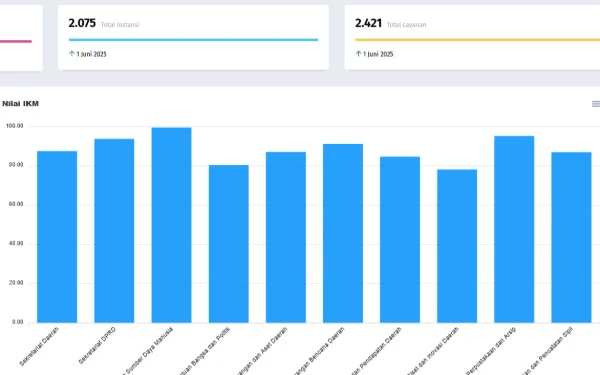This screenshot has height=375, width=600.
Task: Click the Sekretariat DPRD axis label
Action: pos(97,345)
